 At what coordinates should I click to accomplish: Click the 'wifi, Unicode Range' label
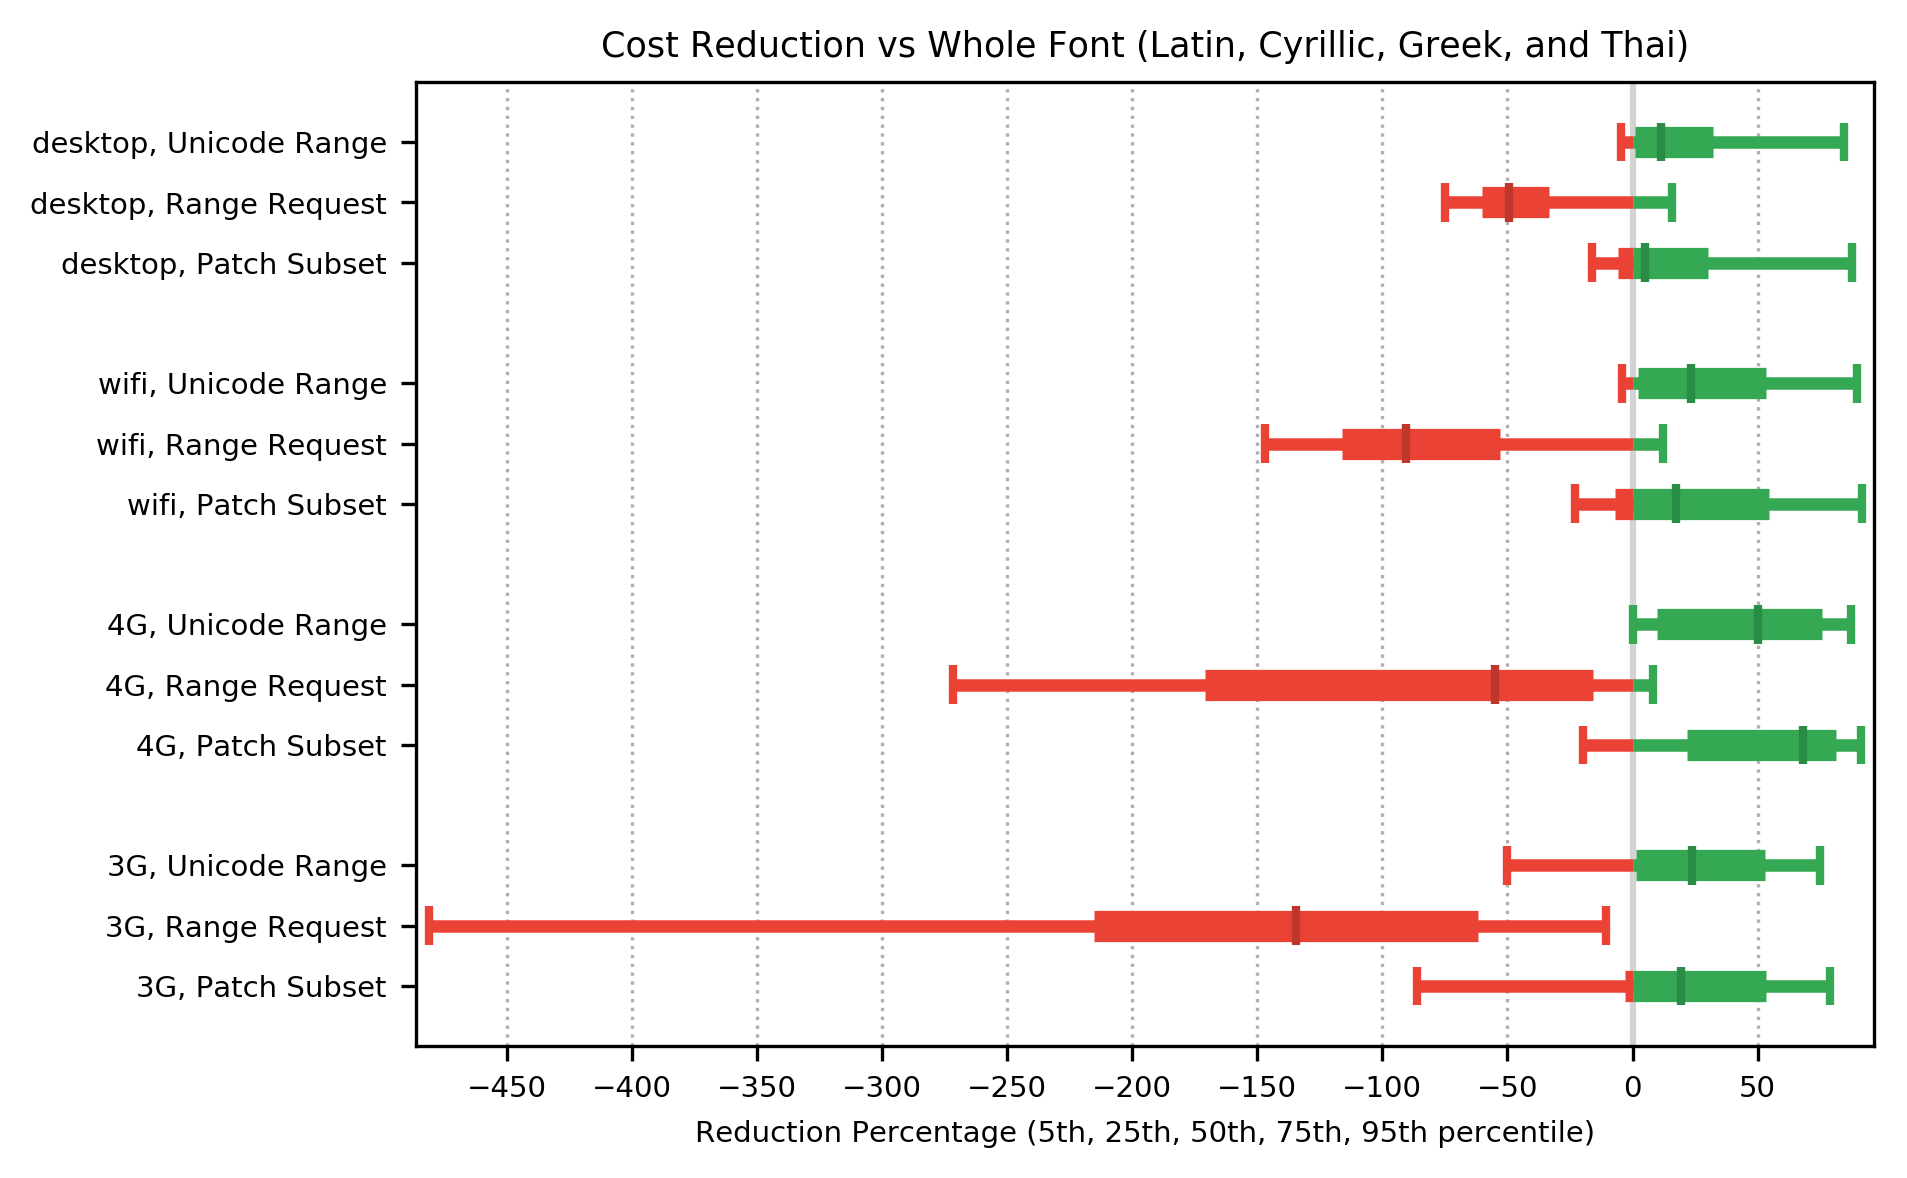click(x=242, y=385)
